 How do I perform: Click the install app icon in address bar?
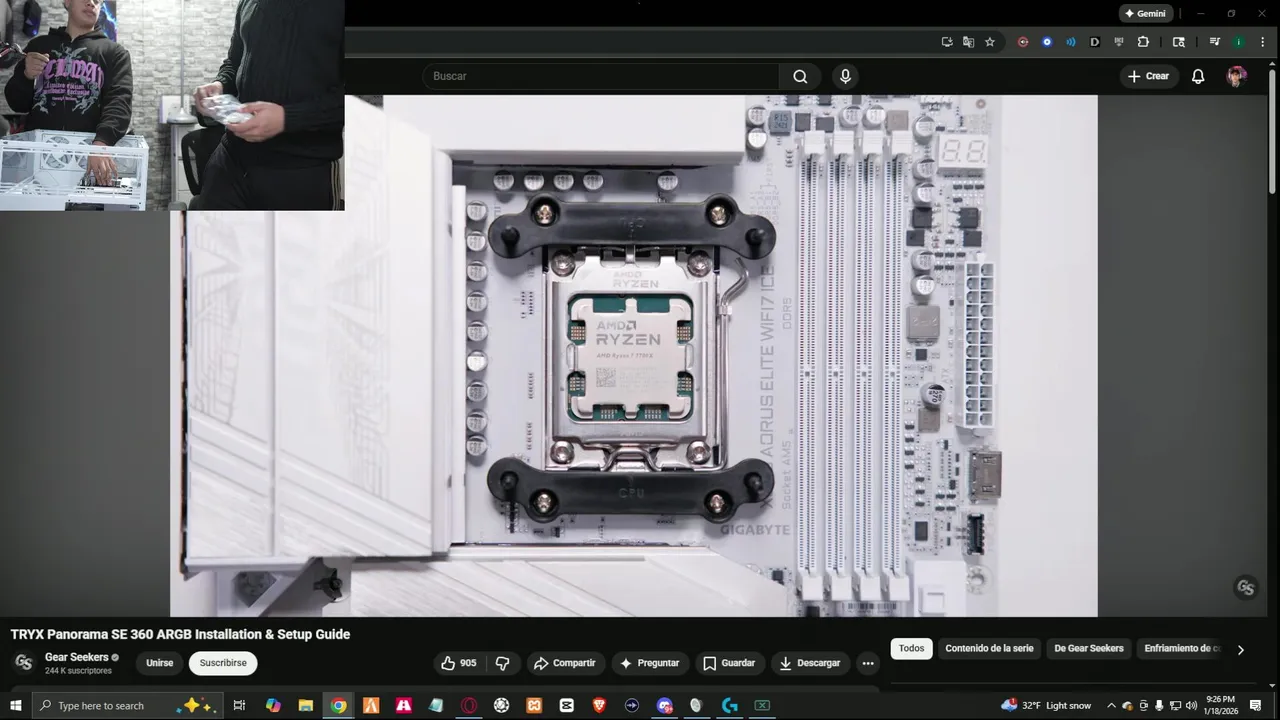point(947,42)
